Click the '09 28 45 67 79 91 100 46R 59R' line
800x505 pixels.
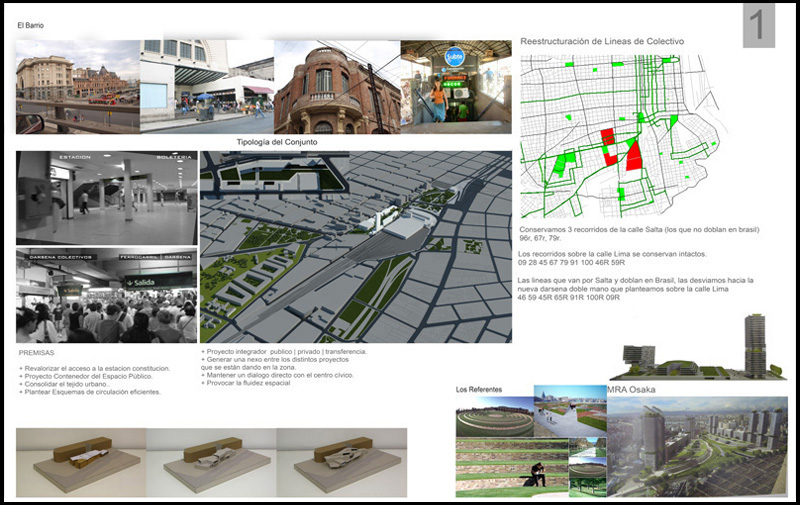(x=571, y=262)
